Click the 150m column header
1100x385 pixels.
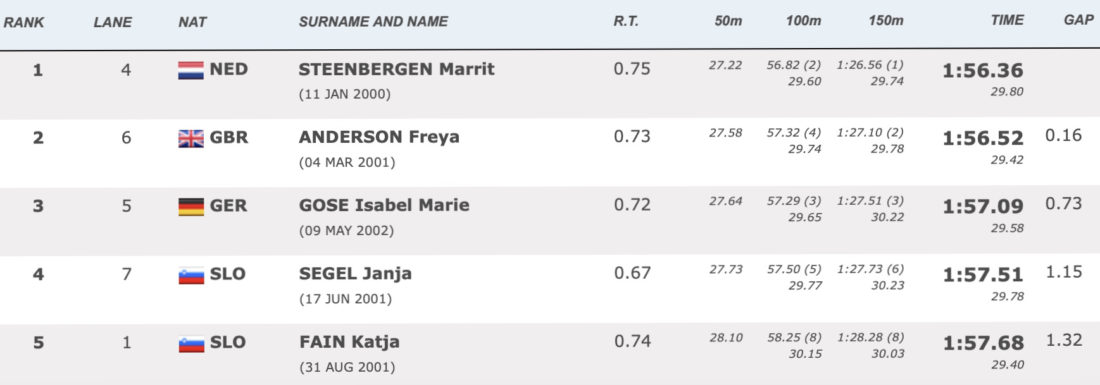(x=885, y=21)
